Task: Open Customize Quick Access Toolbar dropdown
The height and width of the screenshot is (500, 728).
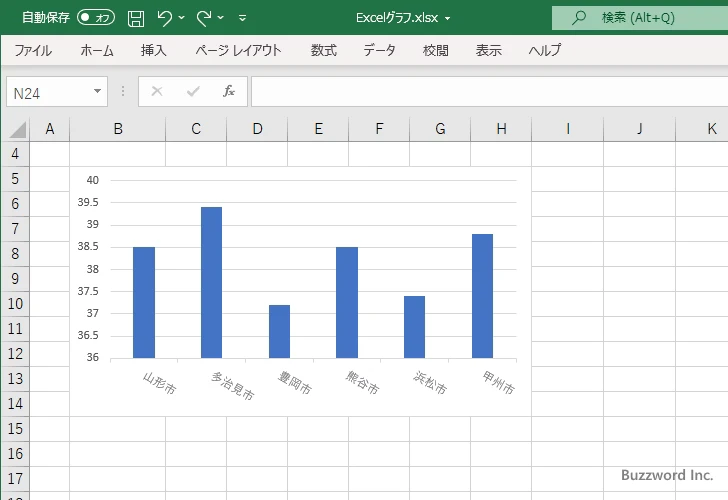Action: [242, 18]
